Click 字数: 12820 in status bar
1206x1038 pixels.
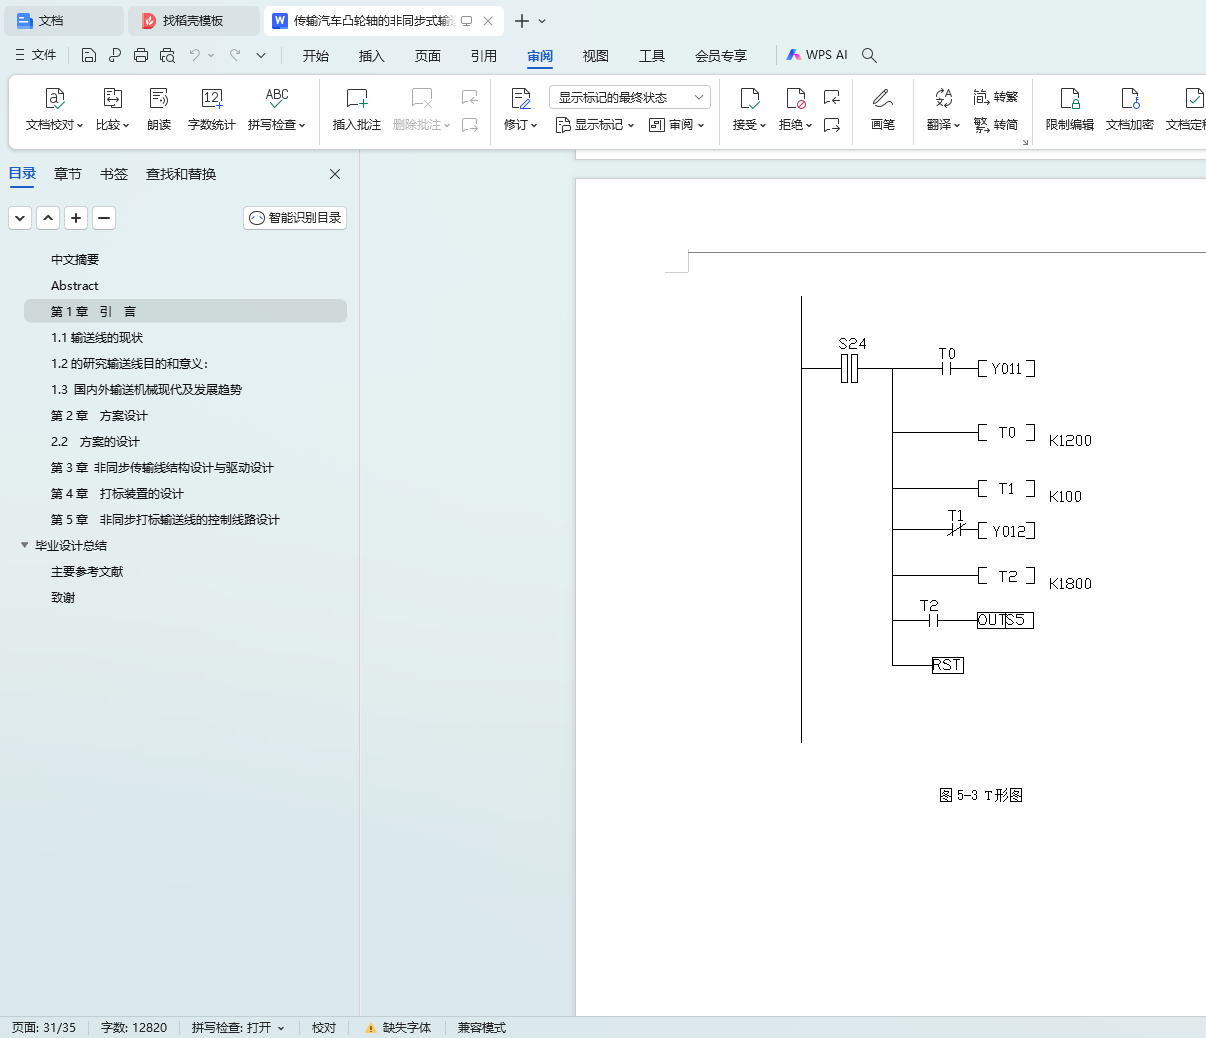pos(134,1028)
